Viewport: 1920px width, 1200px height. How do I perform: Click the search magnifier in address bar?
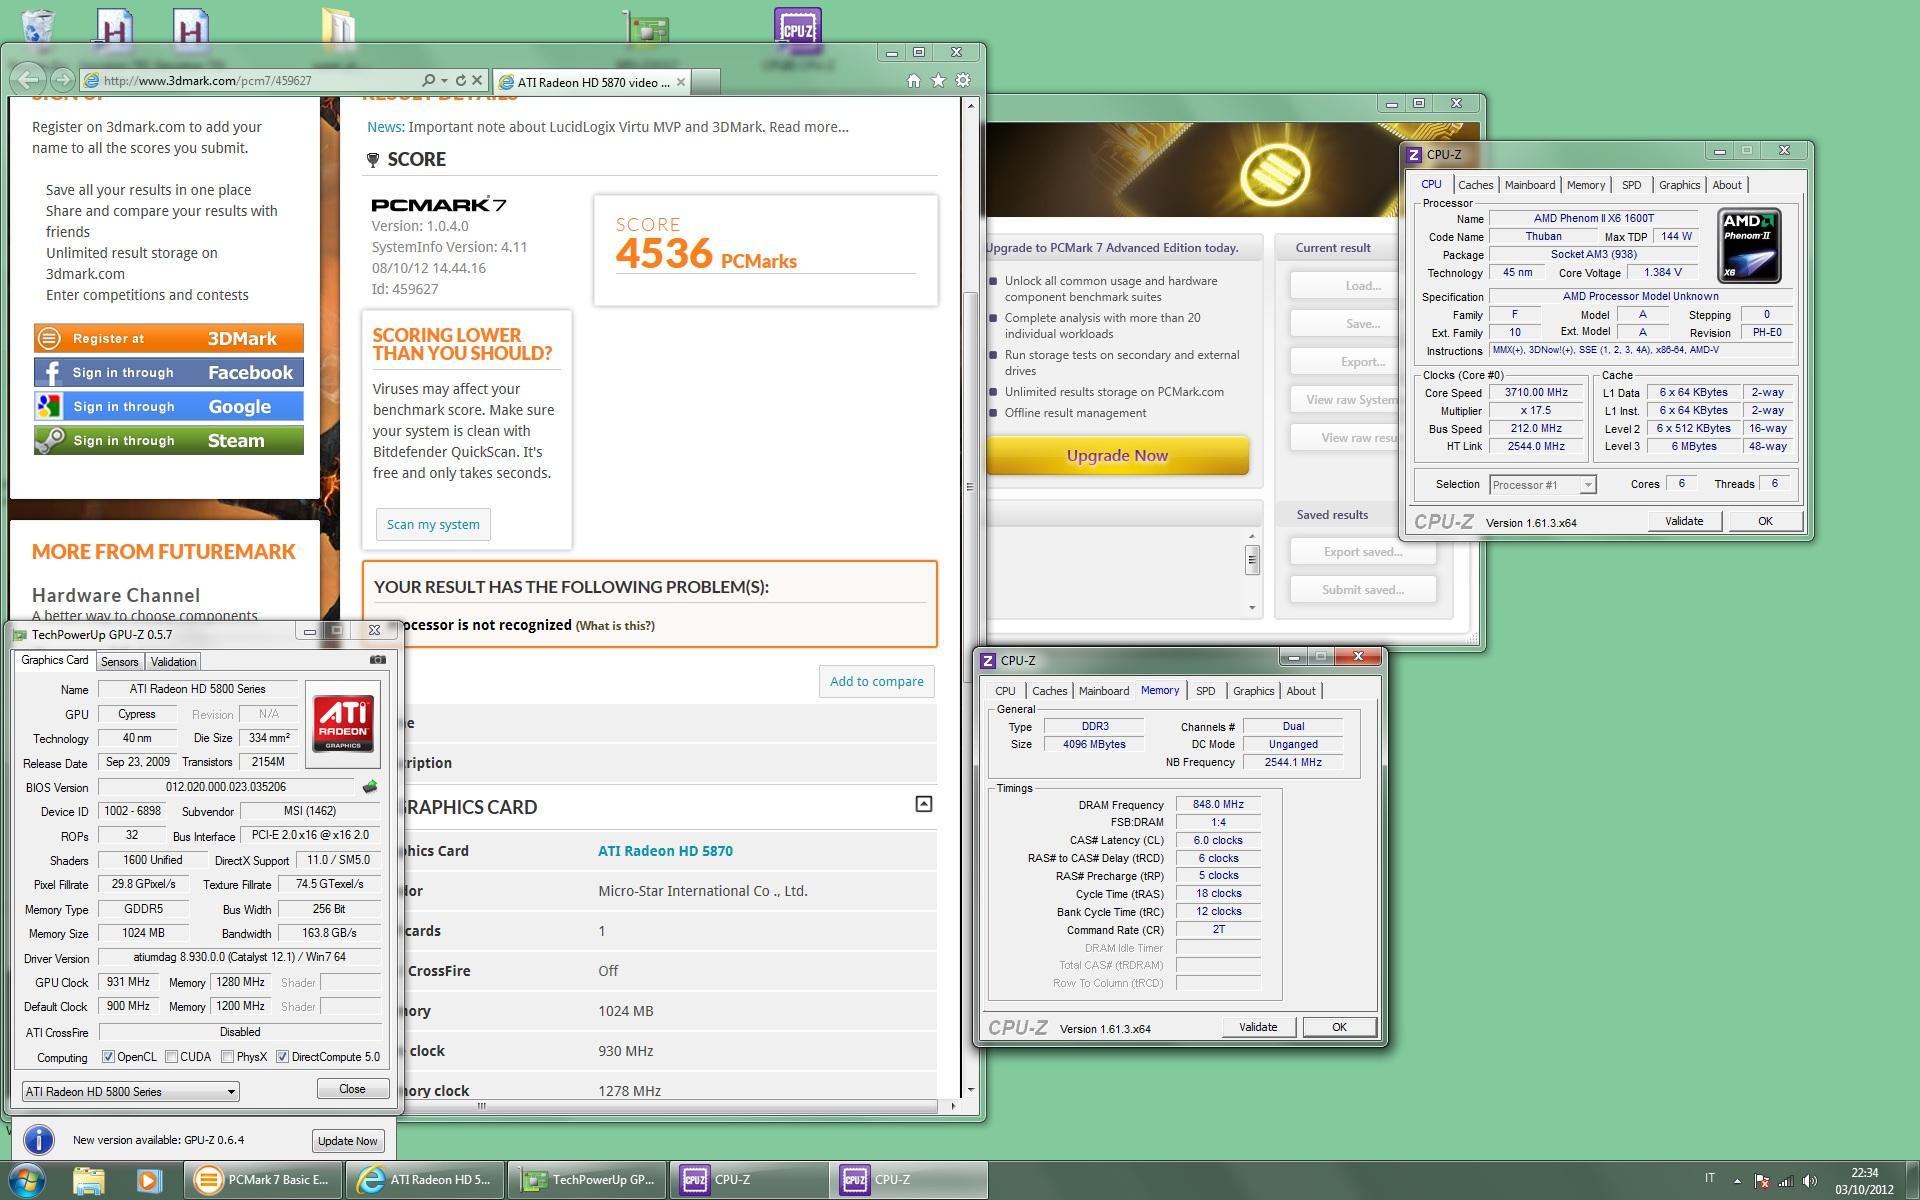click(429, 80)
